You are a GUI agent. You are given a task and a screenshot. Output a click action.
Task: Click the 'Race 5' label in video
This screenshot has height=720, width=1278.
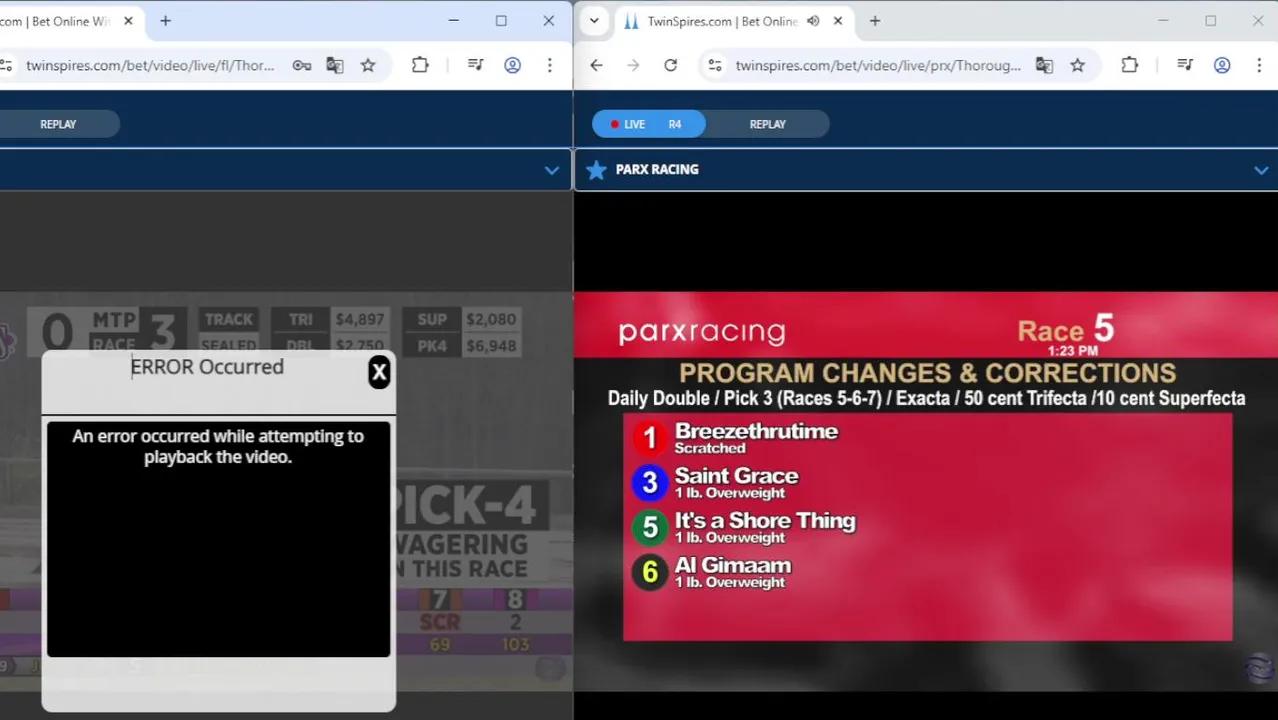coord(1065,329)
